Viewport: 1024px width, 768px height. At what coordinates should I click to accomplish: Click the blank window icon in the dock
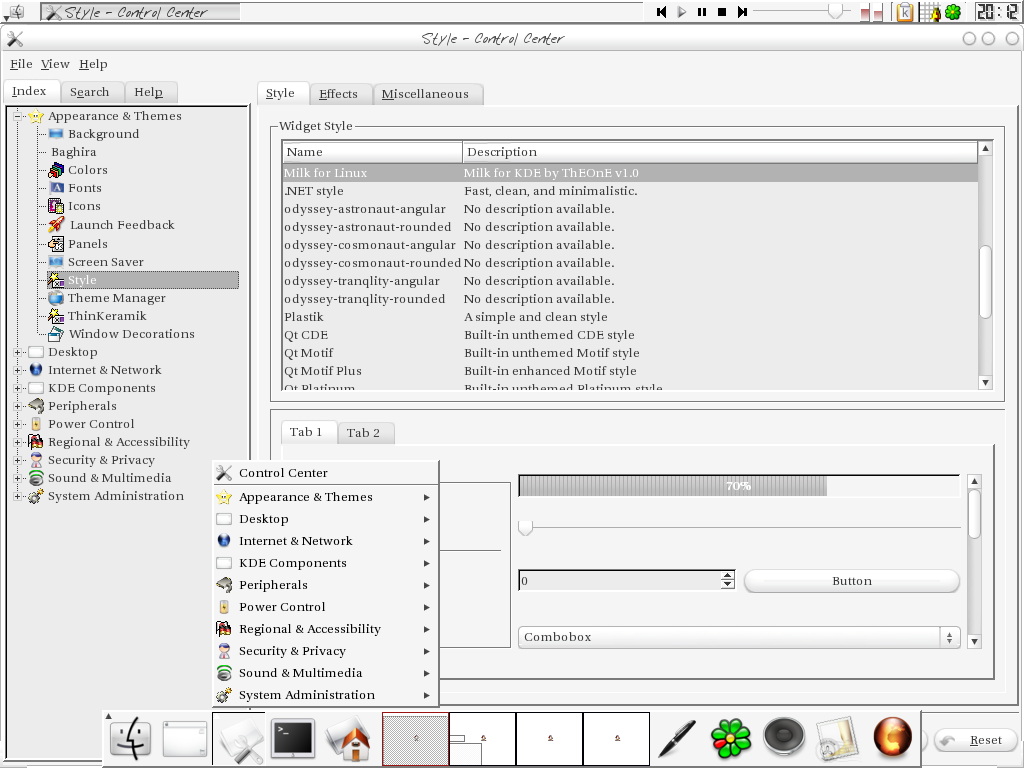185,739
